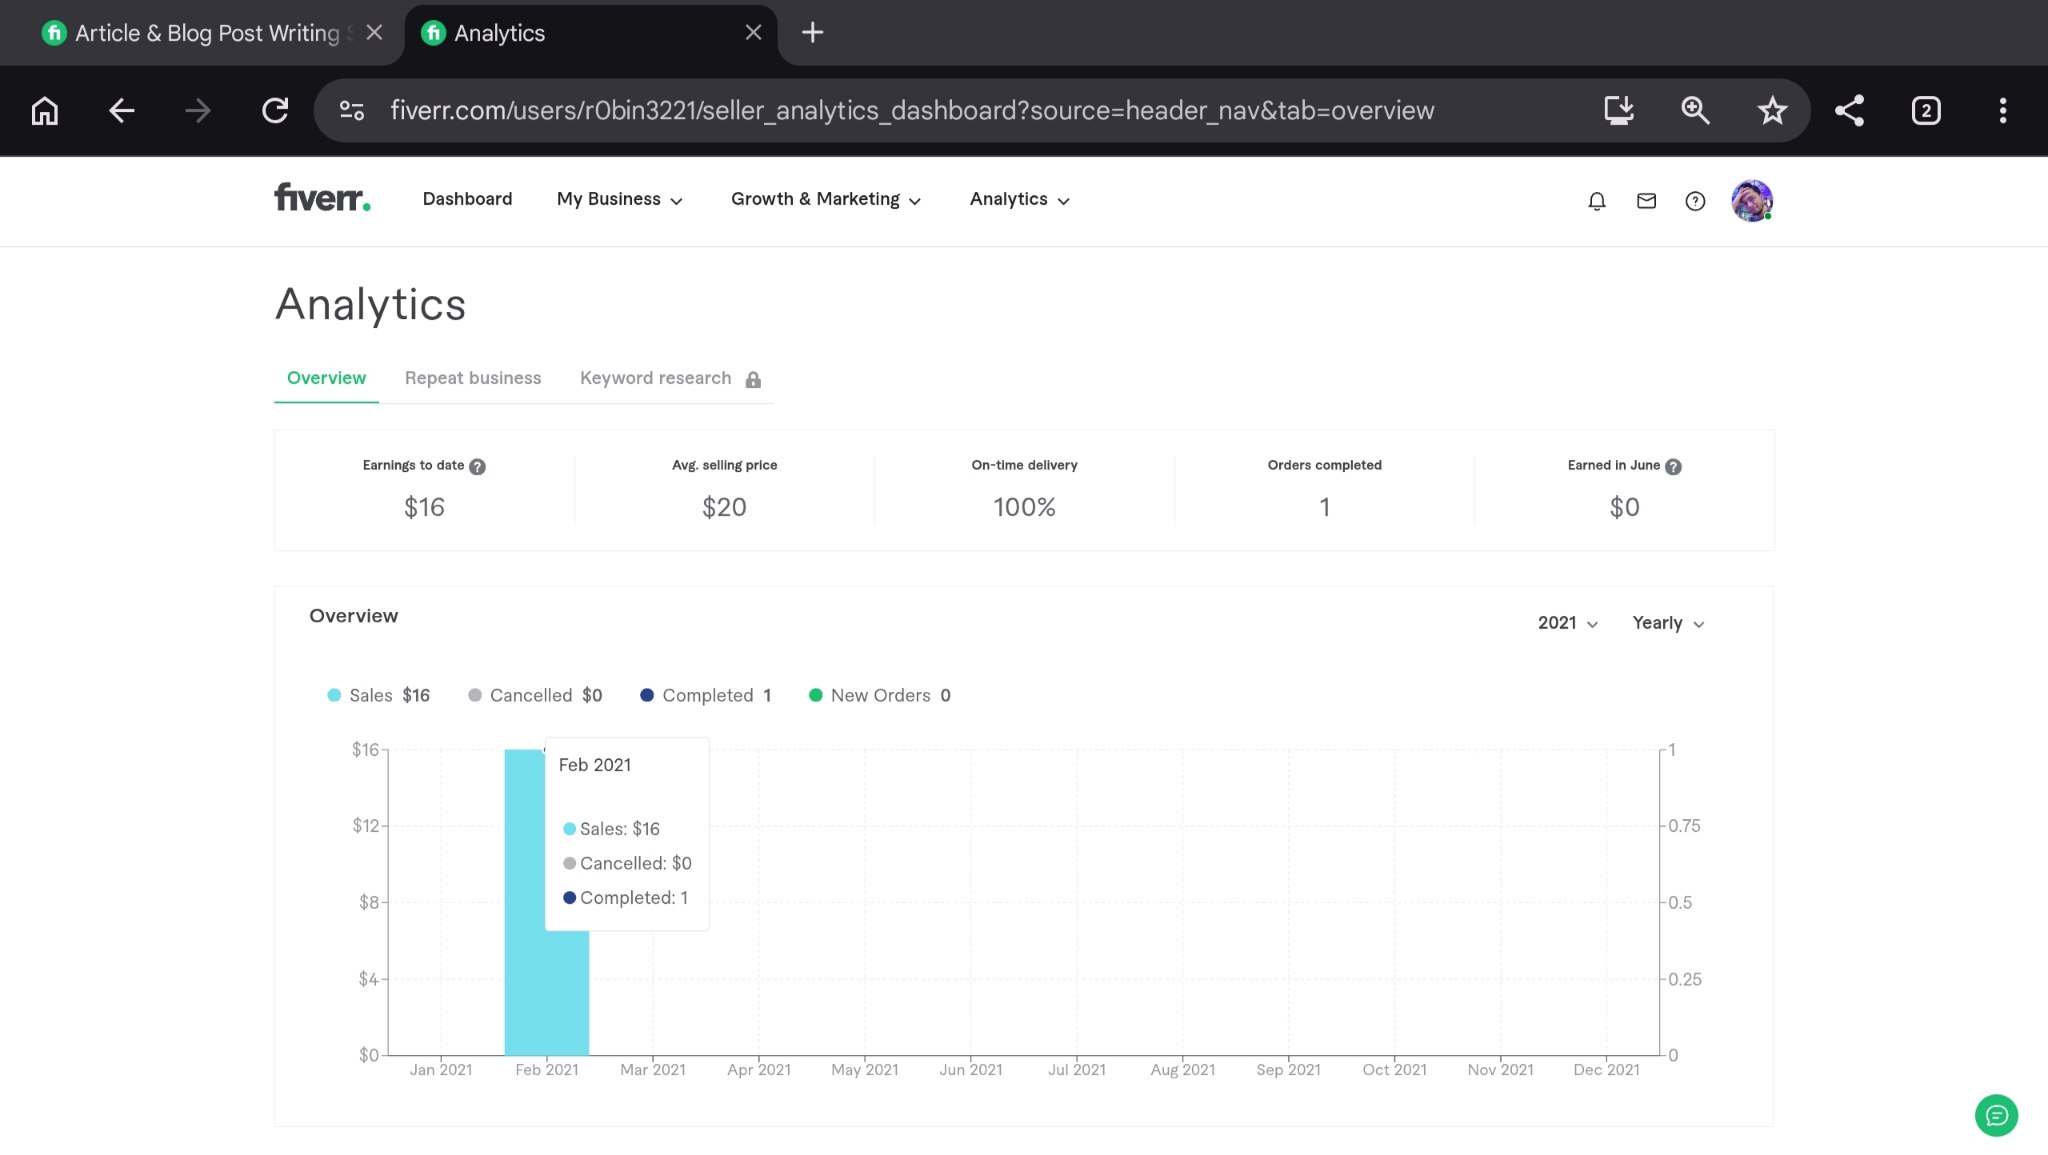Viewport: 2048px width, 1155px height.
Task: Toggle the Completed legend series
Action: [x=705, y=695]
